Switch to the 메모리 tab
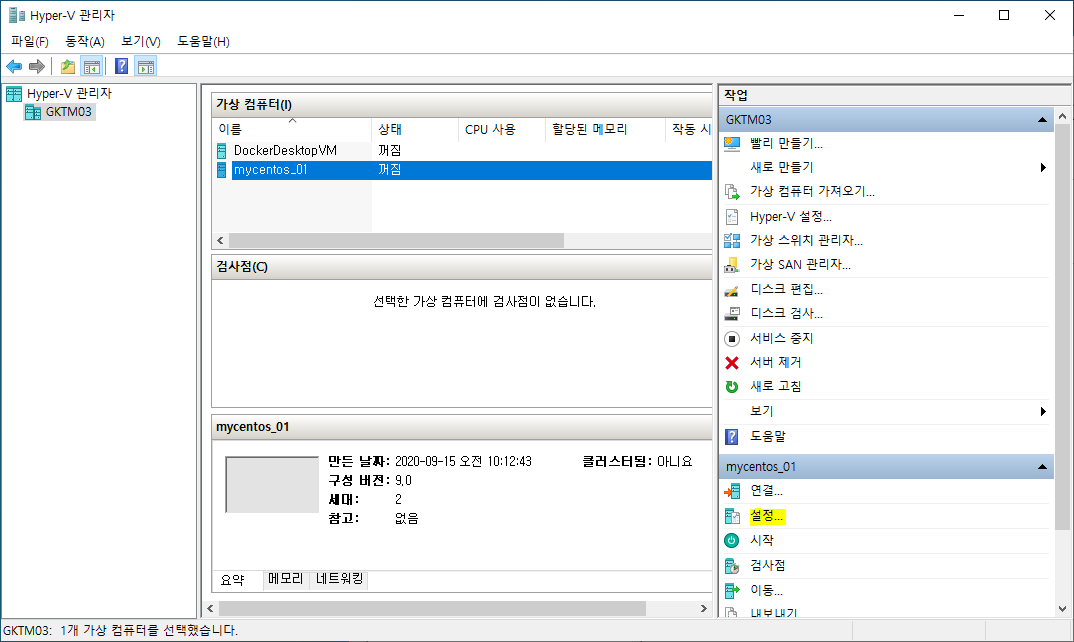The image size is (1074, 642). [286, 579]
